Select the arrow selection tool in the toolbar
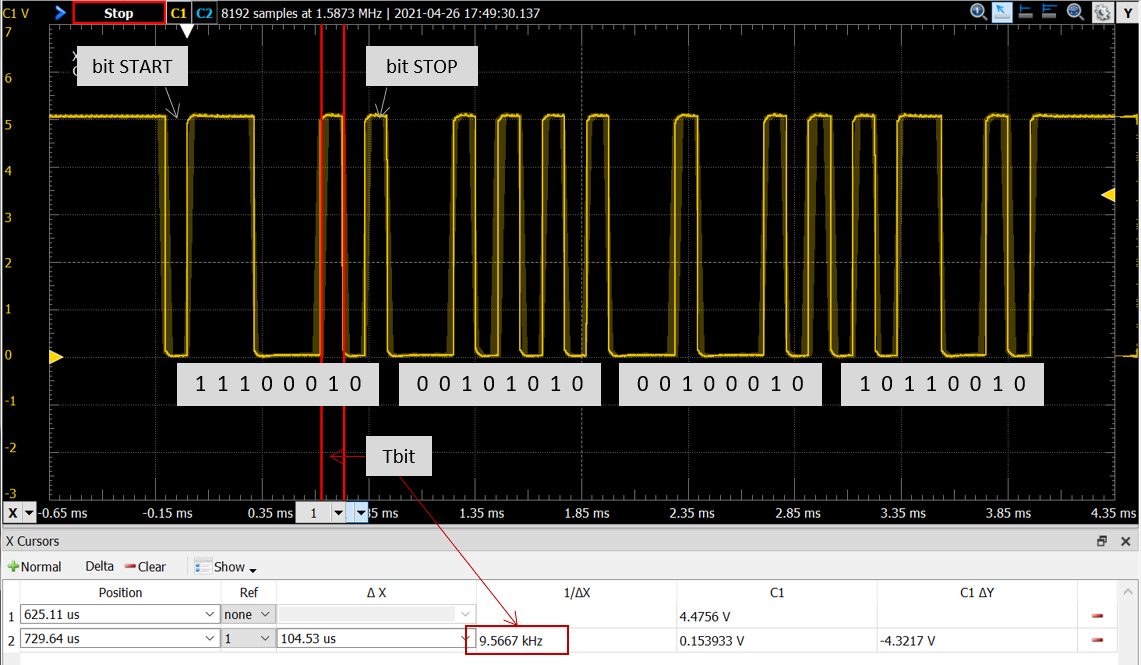Screen dimensions: 1141x665 [1002, 12]
